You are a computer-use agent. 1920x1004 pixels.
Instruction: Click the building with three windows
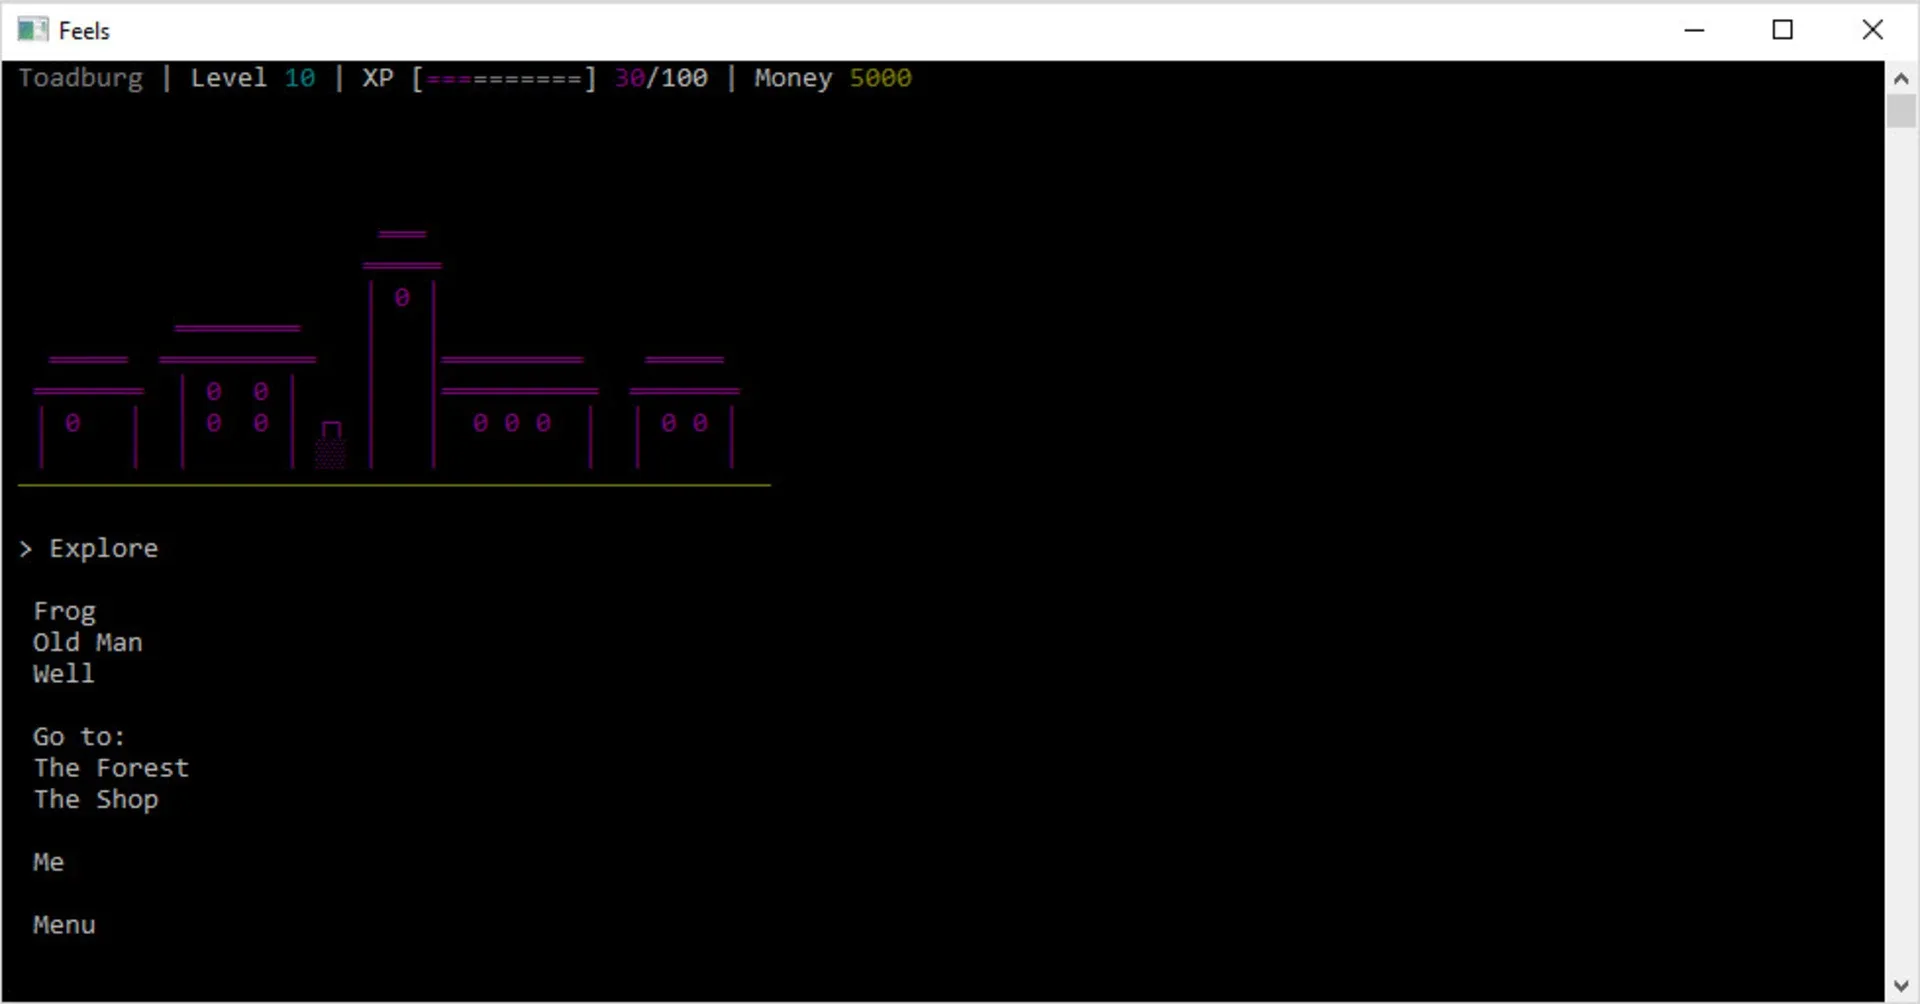[x=512, y=424]
